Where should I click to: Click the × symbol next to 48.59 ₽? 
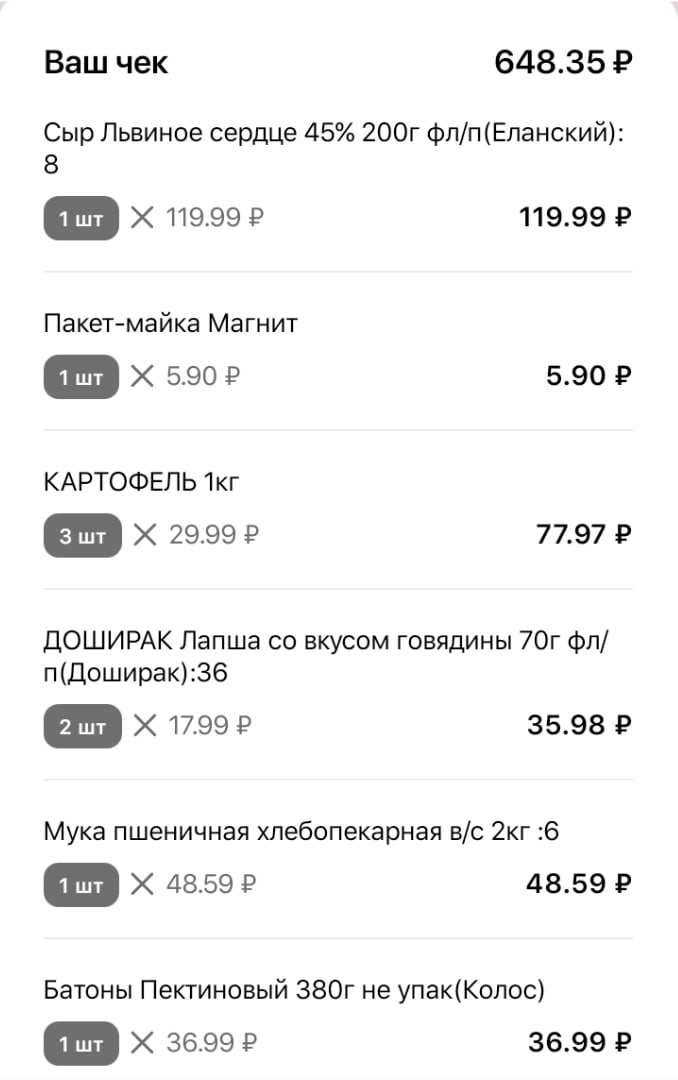pyautogui.click(x=144, y=884)
